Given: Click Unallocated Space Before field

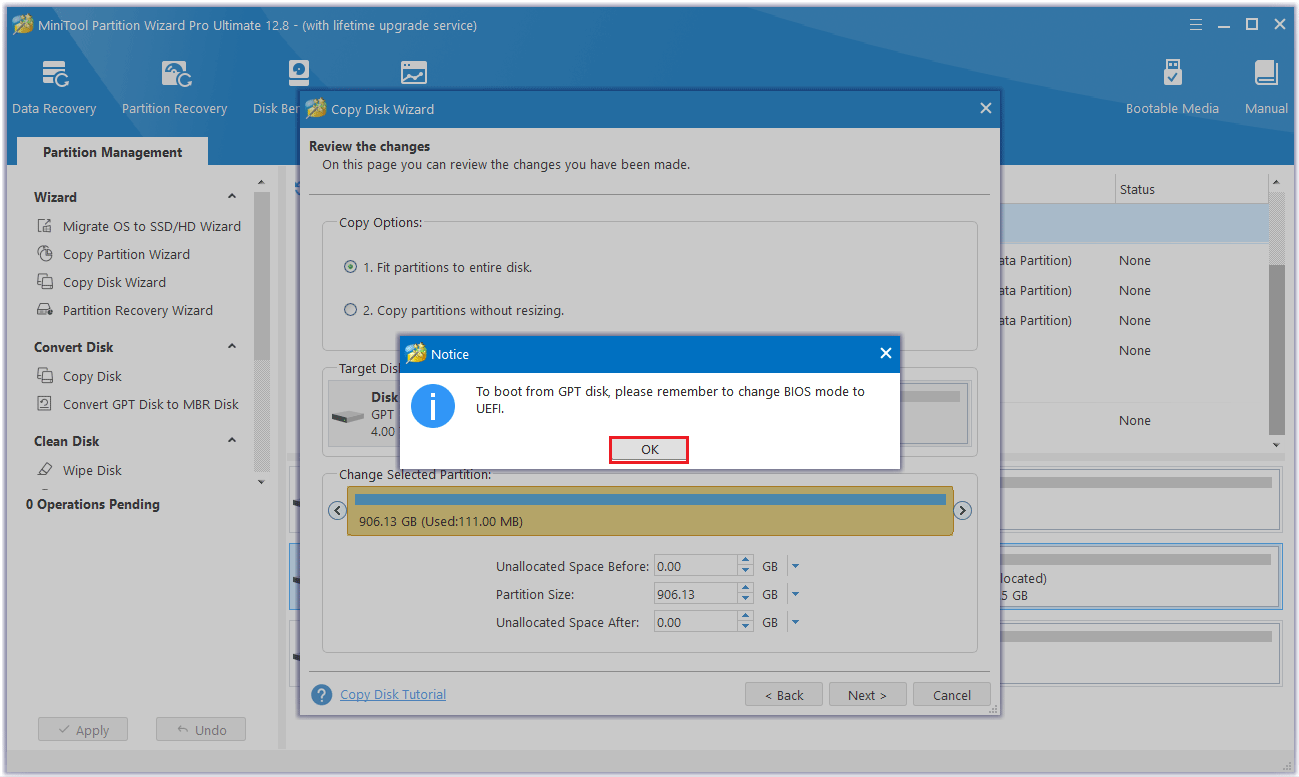Looking at the screenshot, I should tap(696, 566).
